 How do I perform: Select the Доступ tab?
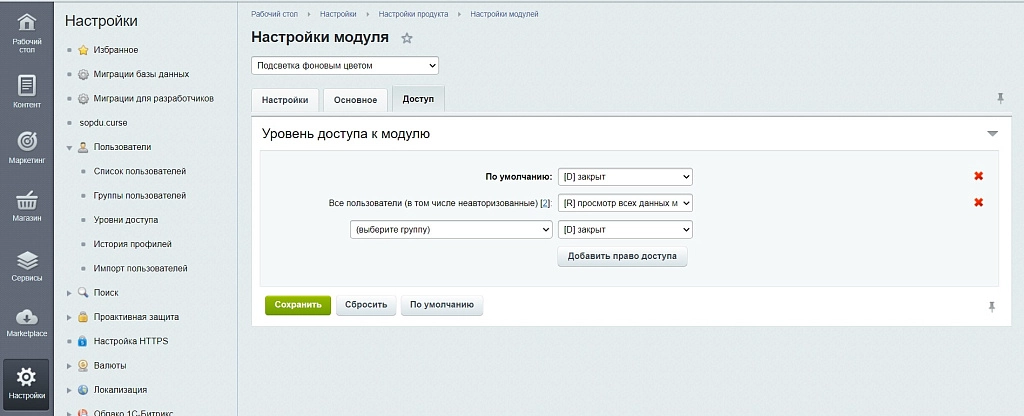pos(418,99)
